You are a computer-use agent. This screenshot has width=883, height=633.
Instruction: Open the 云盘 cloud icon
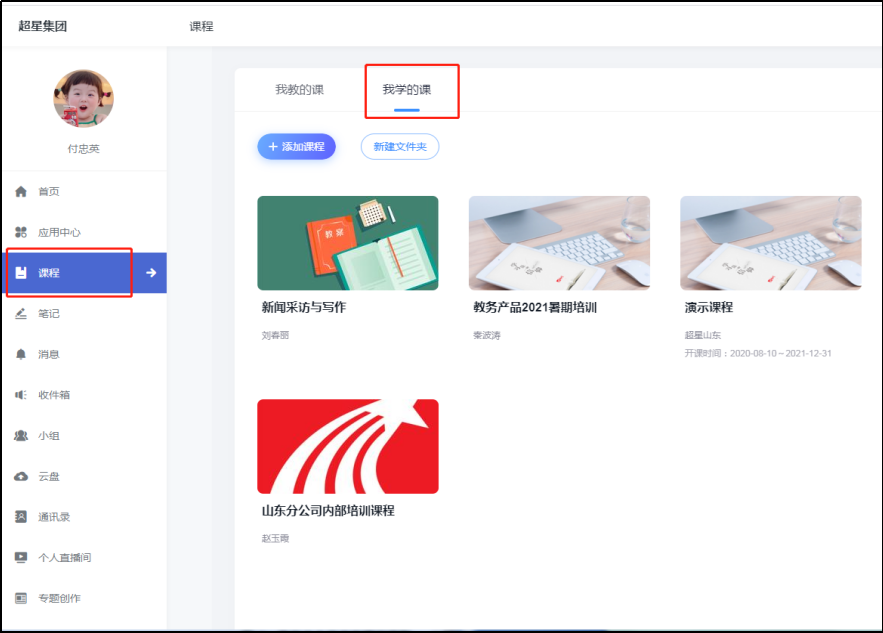click(x=21, y=477)
